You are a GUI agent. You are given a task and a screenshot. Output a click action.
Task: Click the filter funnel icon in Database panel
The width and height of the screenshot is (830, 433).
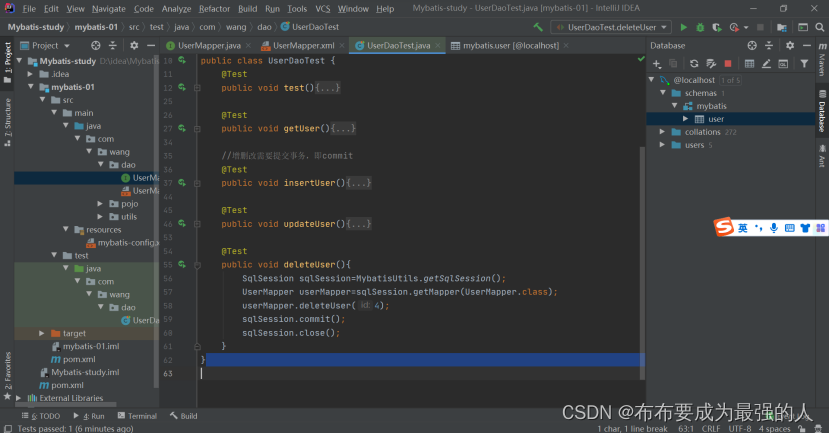click(804, 64)
